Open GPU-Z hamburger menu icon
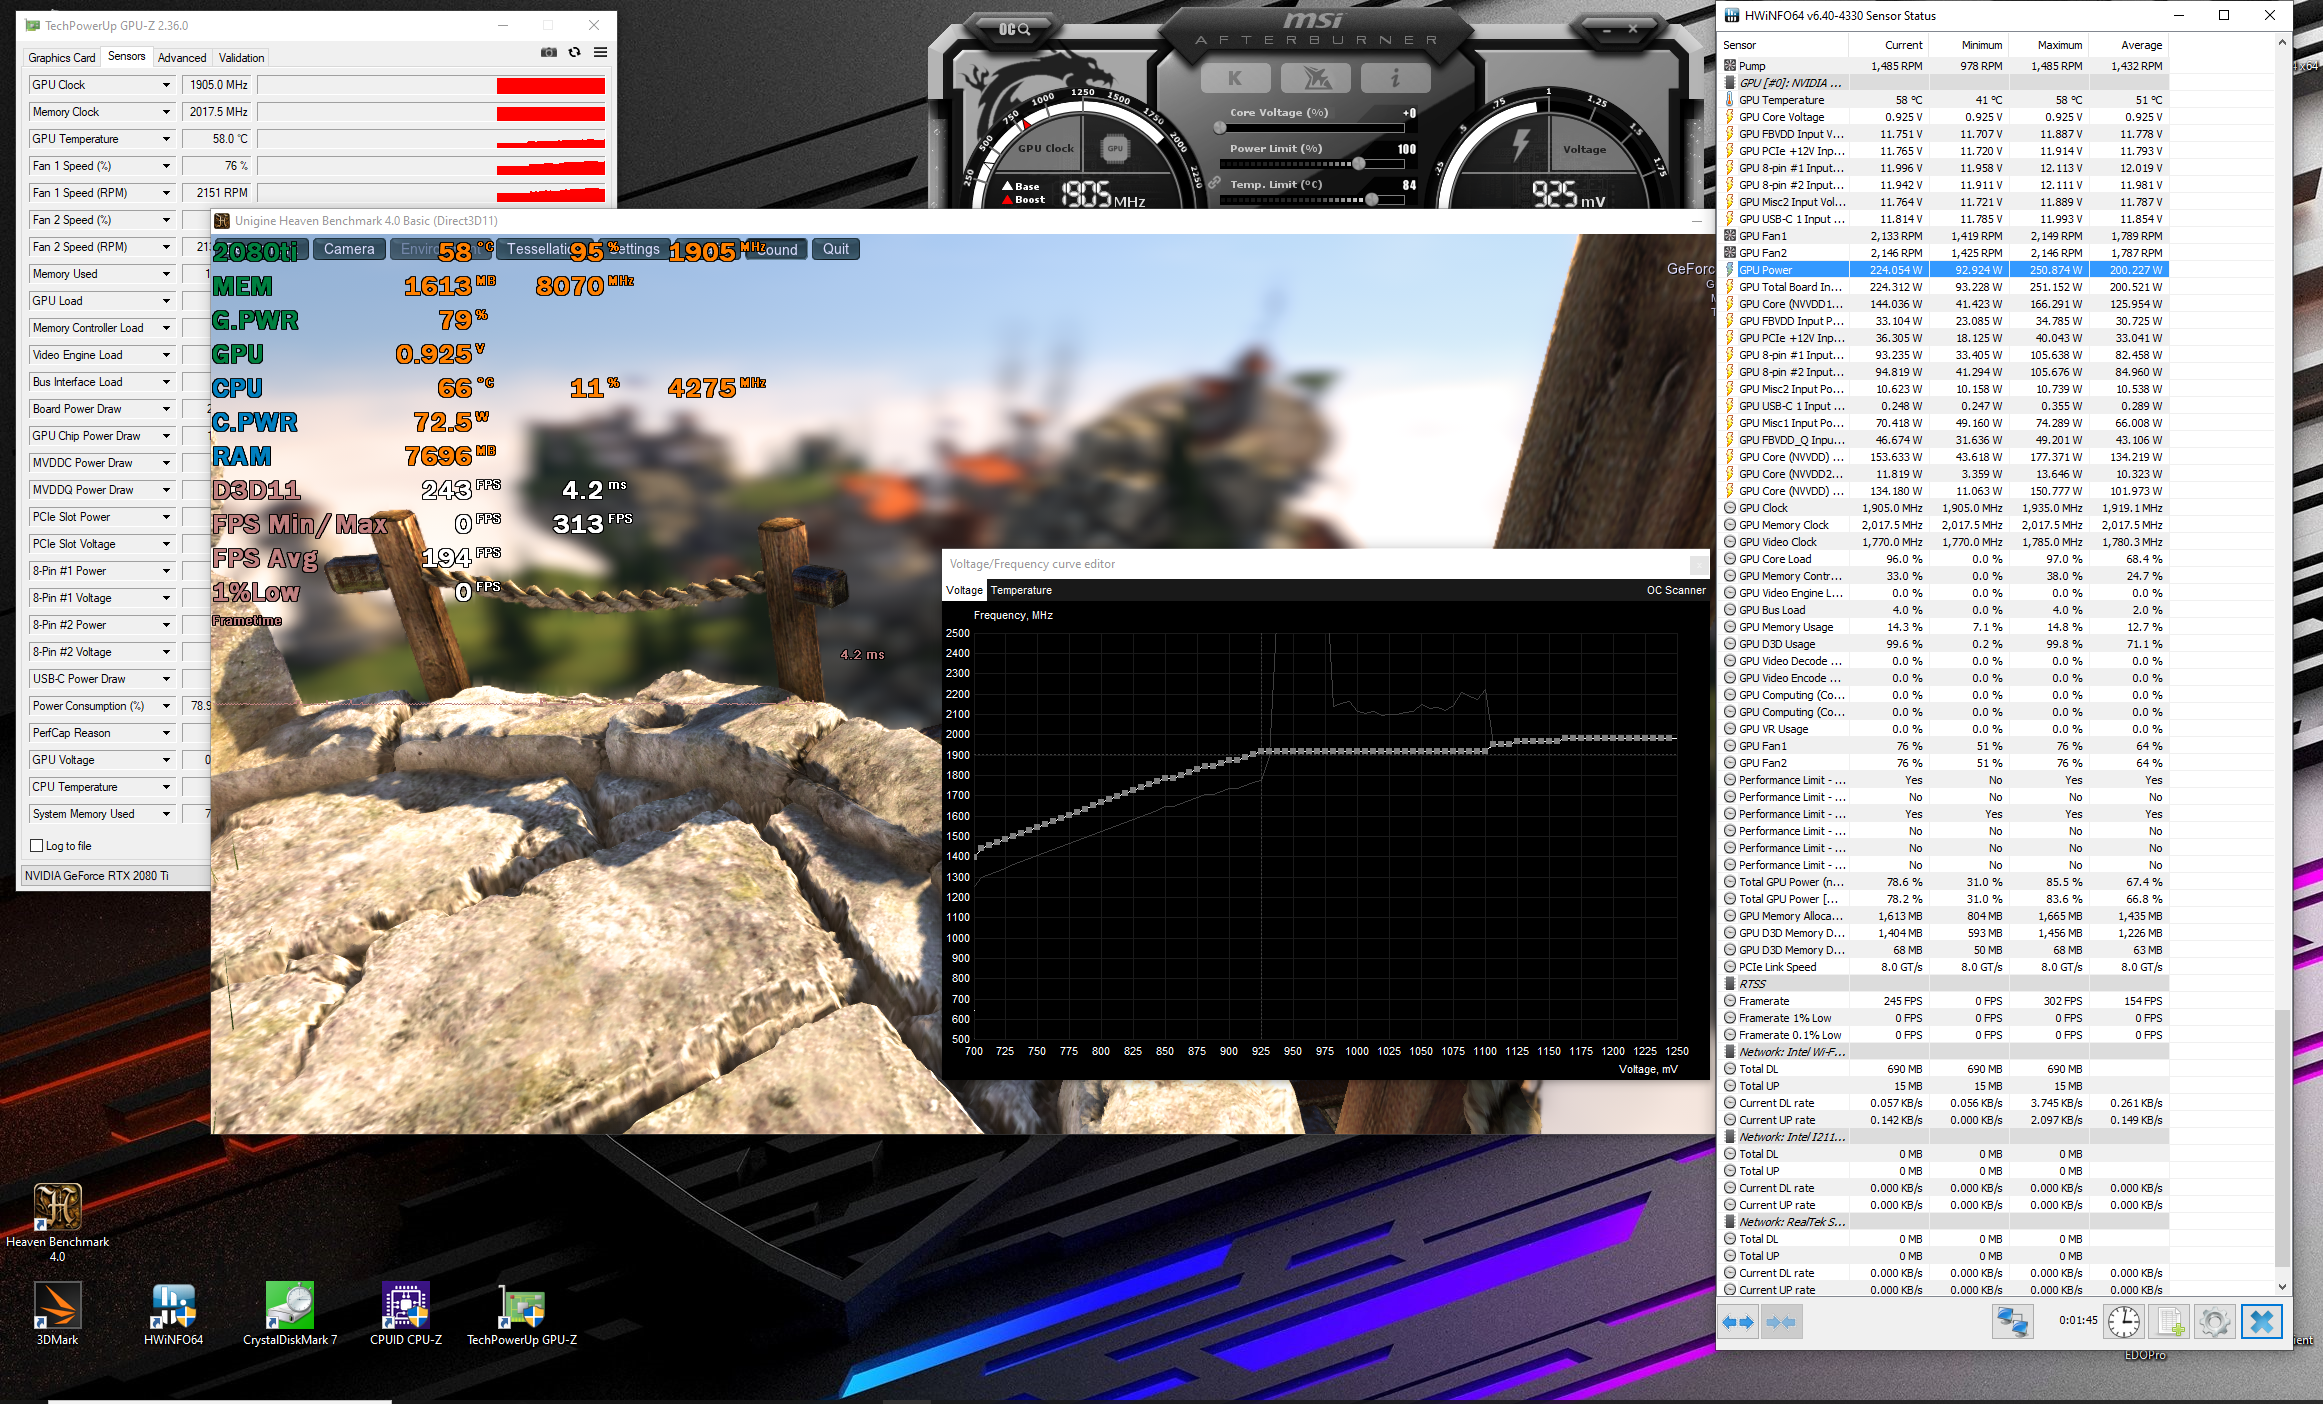Image resolution: width=2323 pixels, height=1404 pixels. (600, 53)
